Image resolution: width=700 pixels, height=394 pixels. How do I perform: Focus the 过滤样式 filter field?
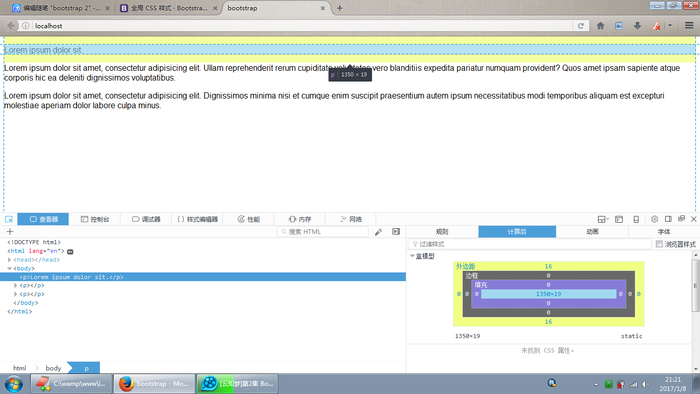530,244
